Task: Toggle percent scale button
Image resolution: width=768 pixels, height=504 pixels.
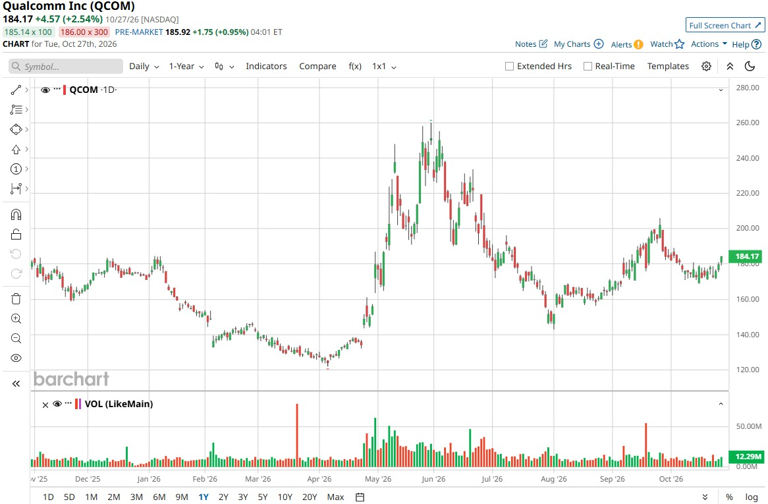Action: click(729, 497)
